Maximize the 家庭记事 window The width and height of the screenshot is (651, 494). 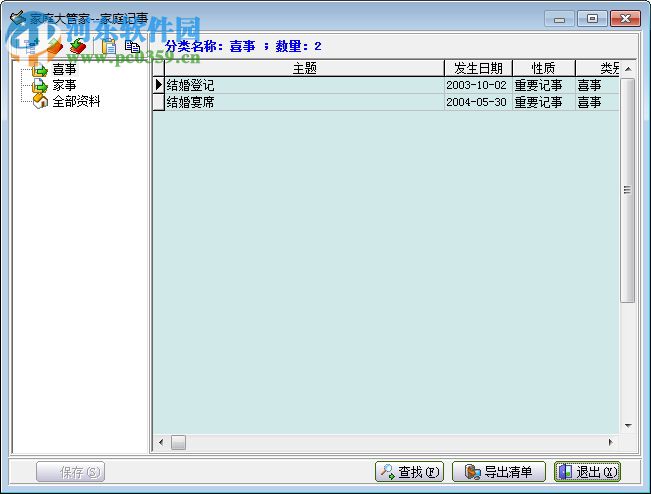click(x=592, y=19)
